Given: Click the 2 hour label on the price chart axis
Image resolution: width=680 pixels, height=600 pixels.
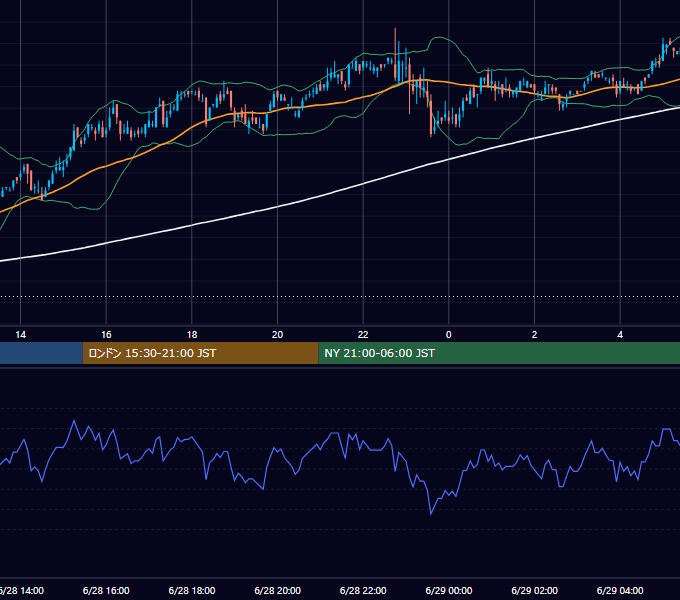Looking at the screenshot, I should pyautogui.click(x=534, y=335).
